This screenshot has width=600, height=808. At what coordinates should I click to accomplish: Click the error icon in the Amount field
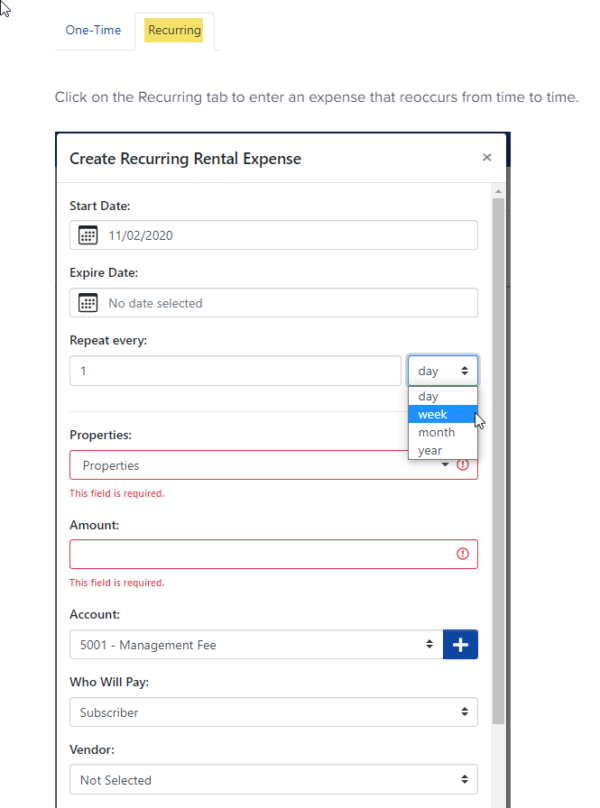(462, 553)
